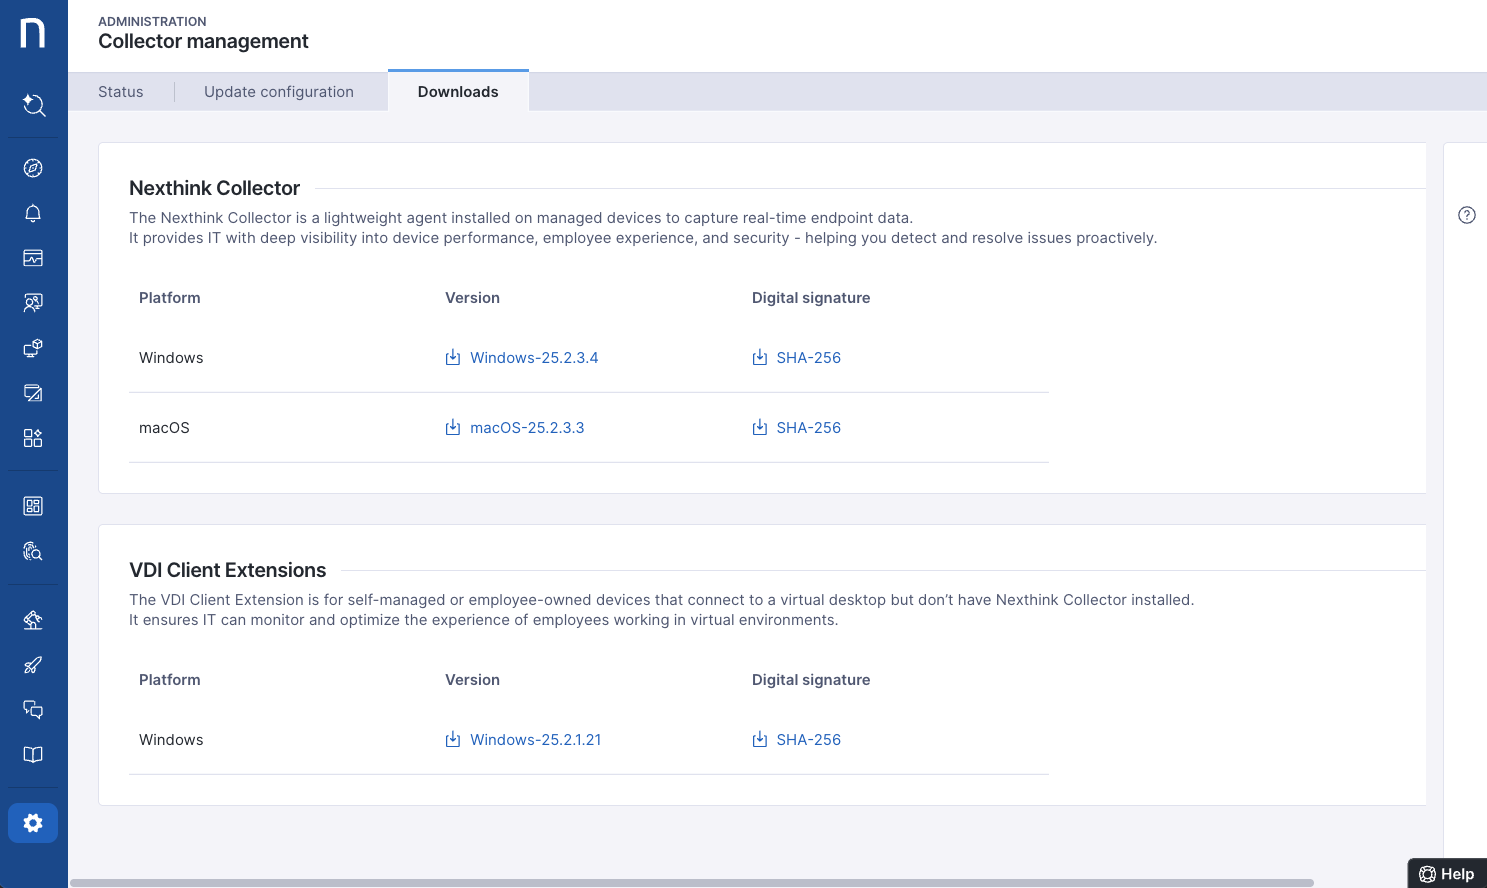Open the search tool in the sidebar
The width and height of the screenshot is (1487, 888).
tap(33, 105)
